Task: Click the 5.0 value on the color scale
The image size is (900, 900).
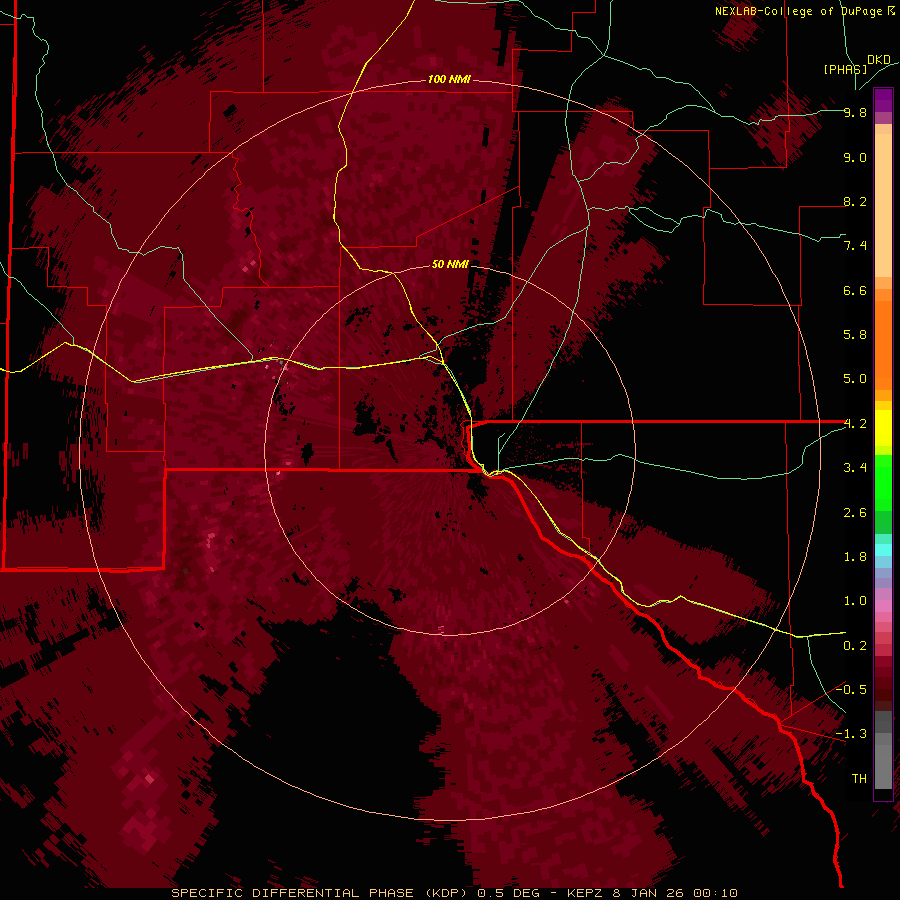Action: (855, 379)
